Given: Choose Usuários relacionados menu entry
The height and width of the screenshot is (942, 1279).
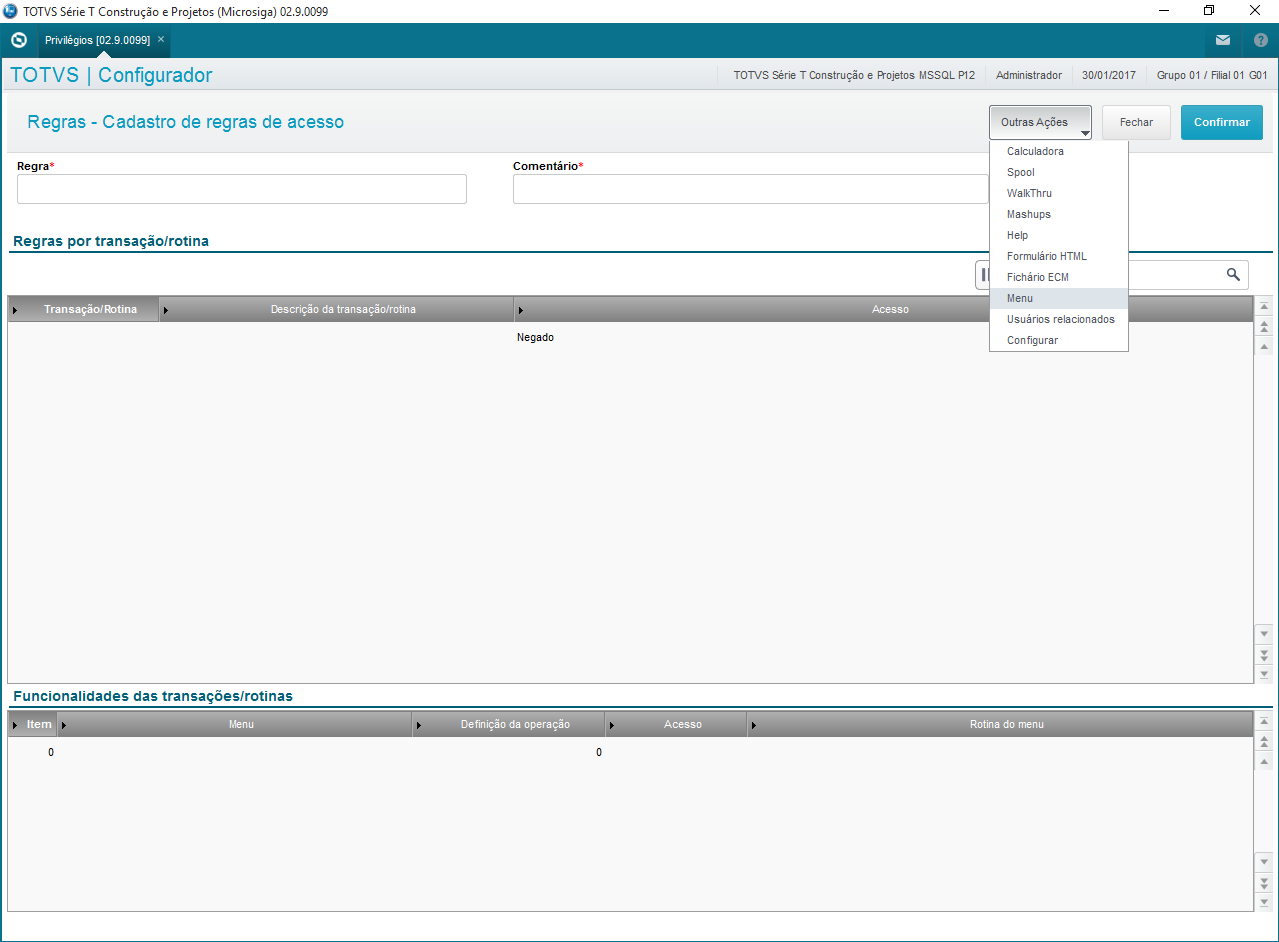Looking at the screenshot, I should (1058, 319).
